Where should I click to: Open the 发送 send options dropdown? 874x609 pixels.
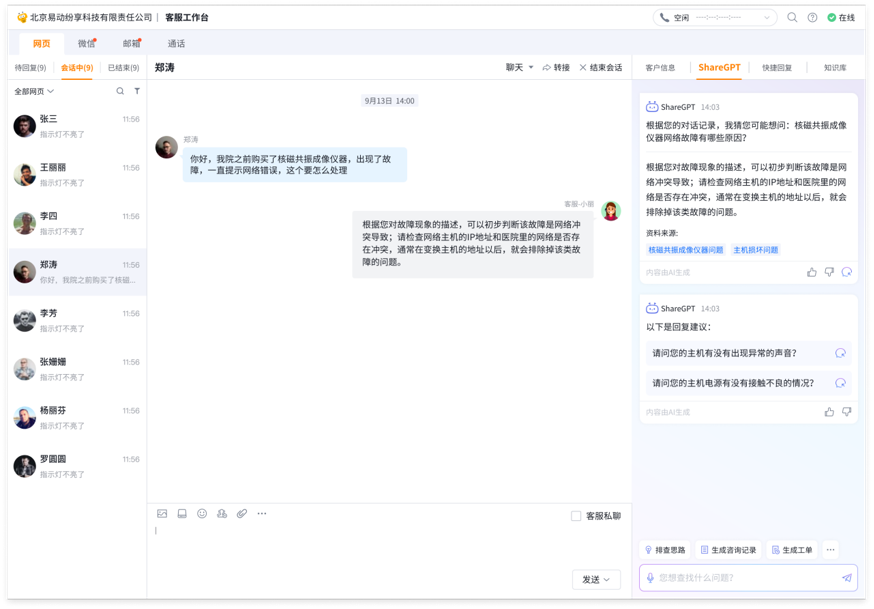coord(596,579)
